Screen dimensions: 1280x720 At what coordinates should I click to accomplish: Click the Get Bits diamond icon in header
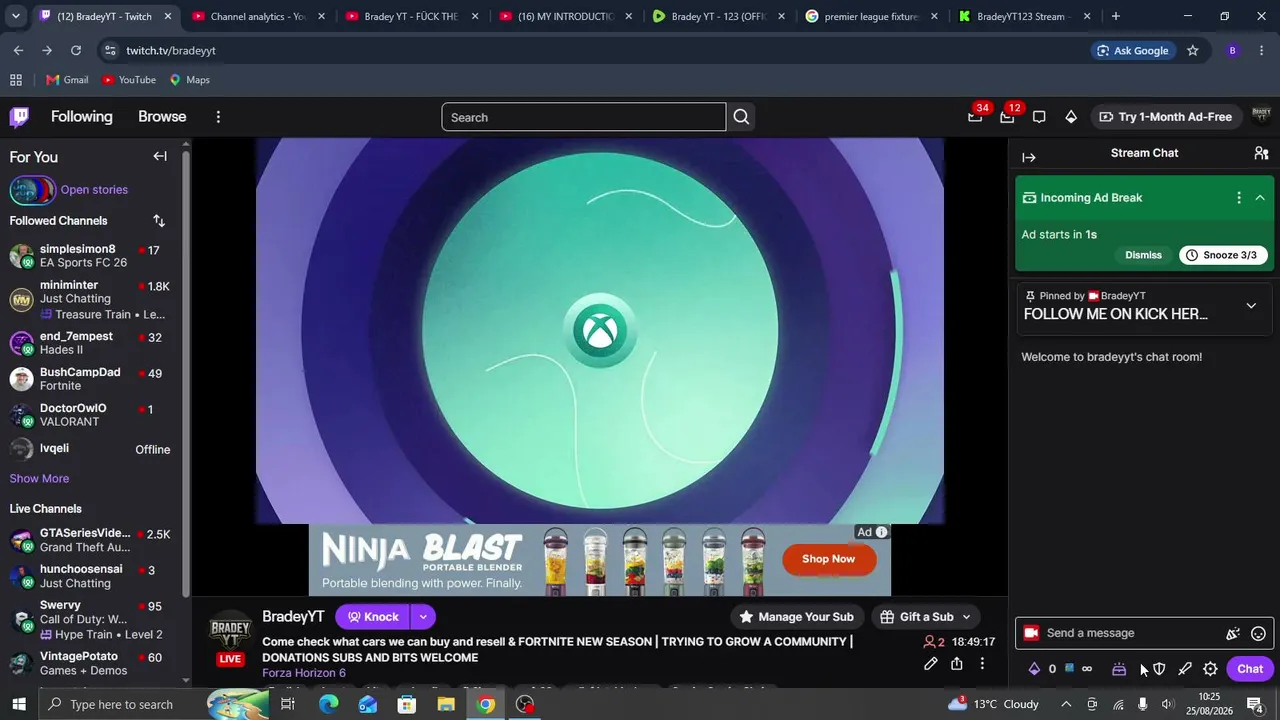click(1071, 117)
